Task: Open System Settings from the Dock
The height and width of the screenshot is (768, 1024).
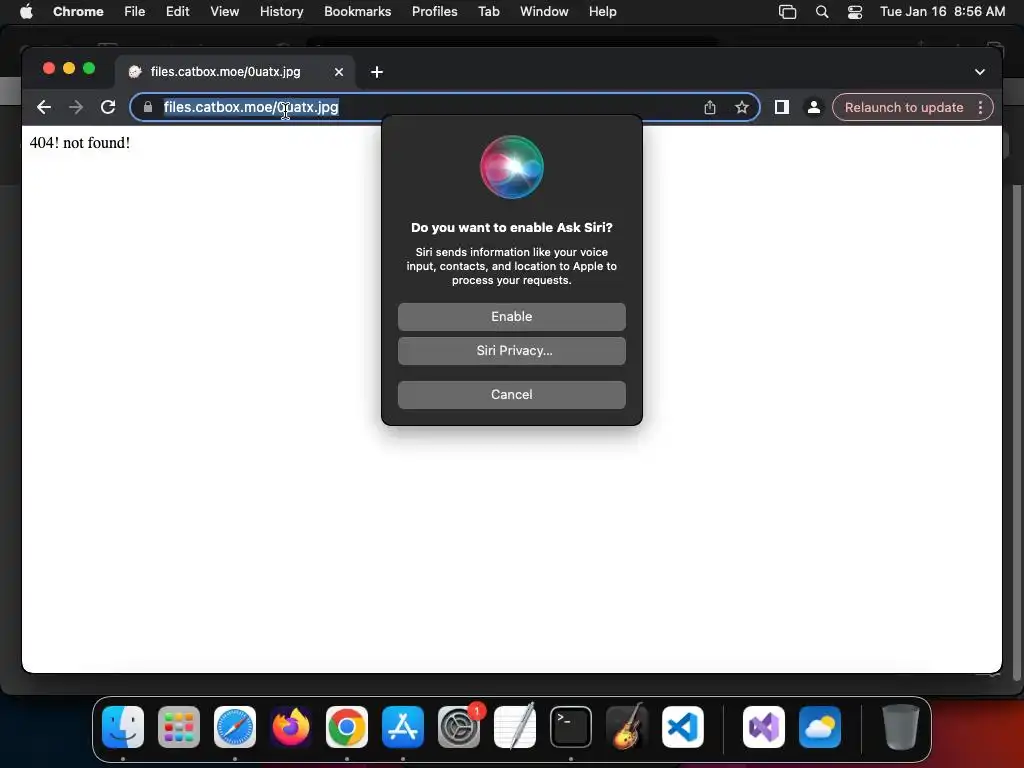Action: [x=459, y=727]
